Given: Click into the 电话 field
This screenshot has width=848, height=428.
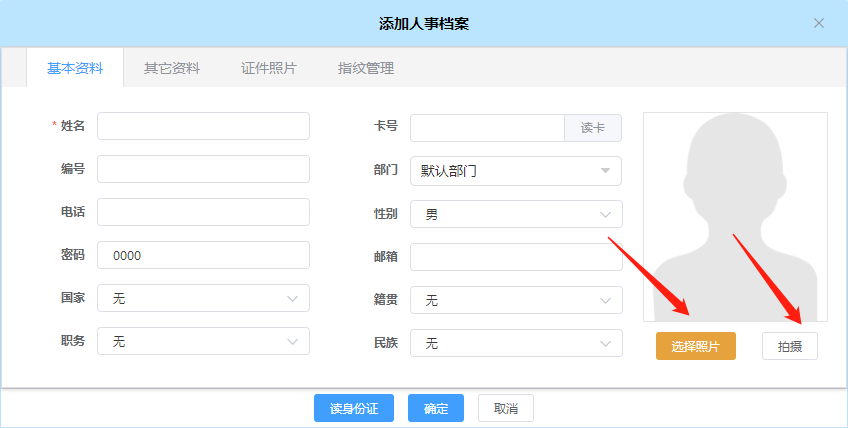Looking at the screenshot, I should (203, 212).
